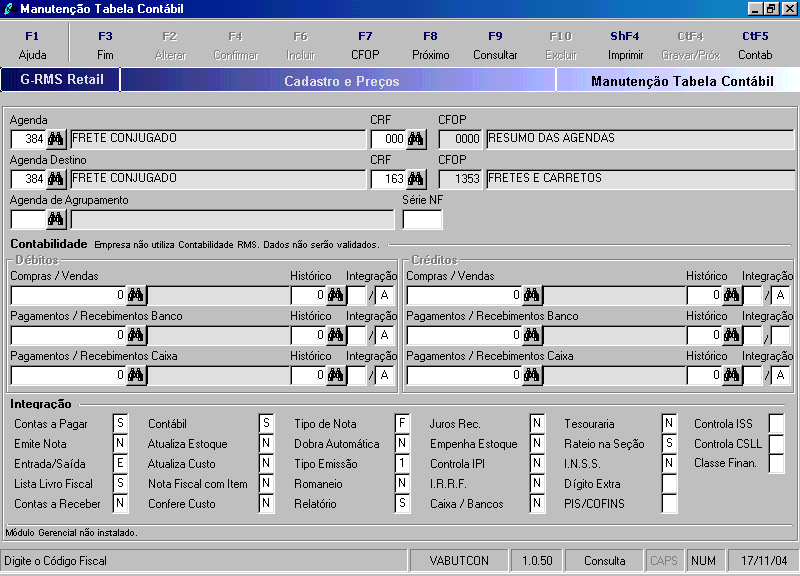
Task: Click the F1 Ajuda toolbar button
Action: pyautogui.click(x=32, y=45)
